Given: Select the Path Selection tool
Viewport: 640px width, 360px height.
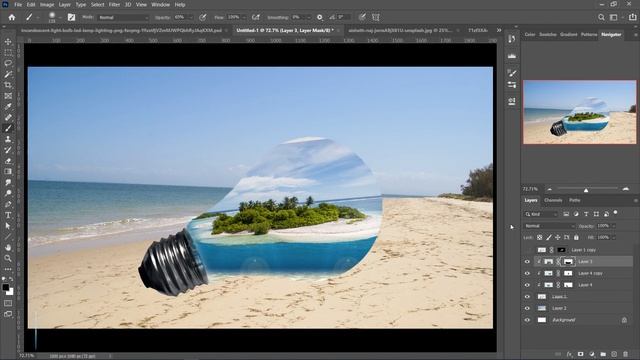Looking at the screenshot, I should pos(8,226).
